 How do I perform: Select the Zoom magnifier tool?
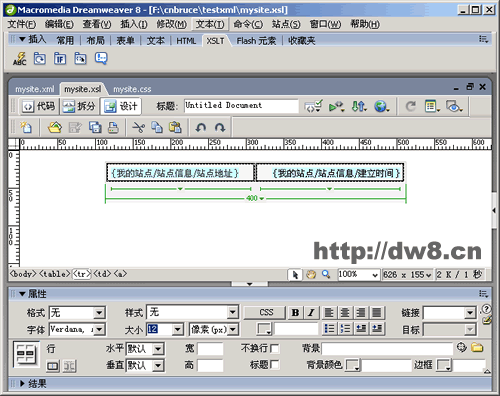326,274
